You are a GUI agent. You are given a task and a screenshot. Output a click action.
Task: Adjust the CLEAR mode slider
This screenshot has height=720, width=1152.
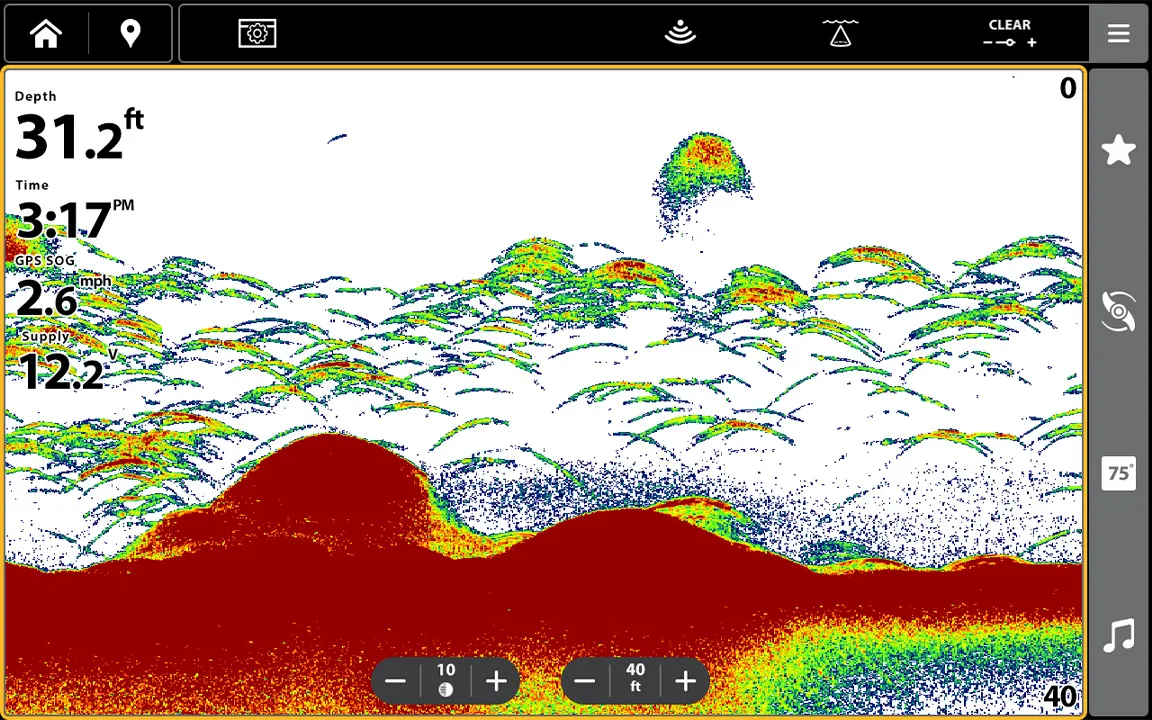(x=1010, y=34)
